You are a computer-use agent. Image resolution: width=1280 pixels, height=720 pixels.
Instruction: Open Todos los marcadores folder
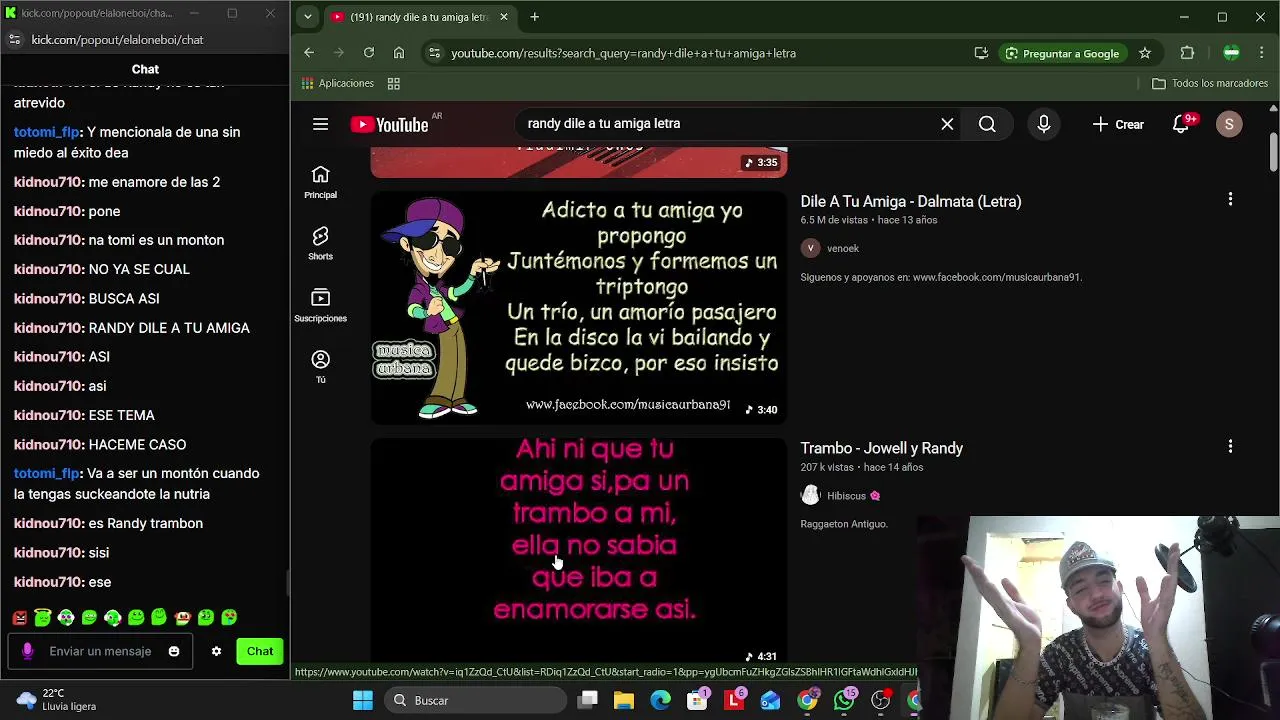pos(1210,83)
